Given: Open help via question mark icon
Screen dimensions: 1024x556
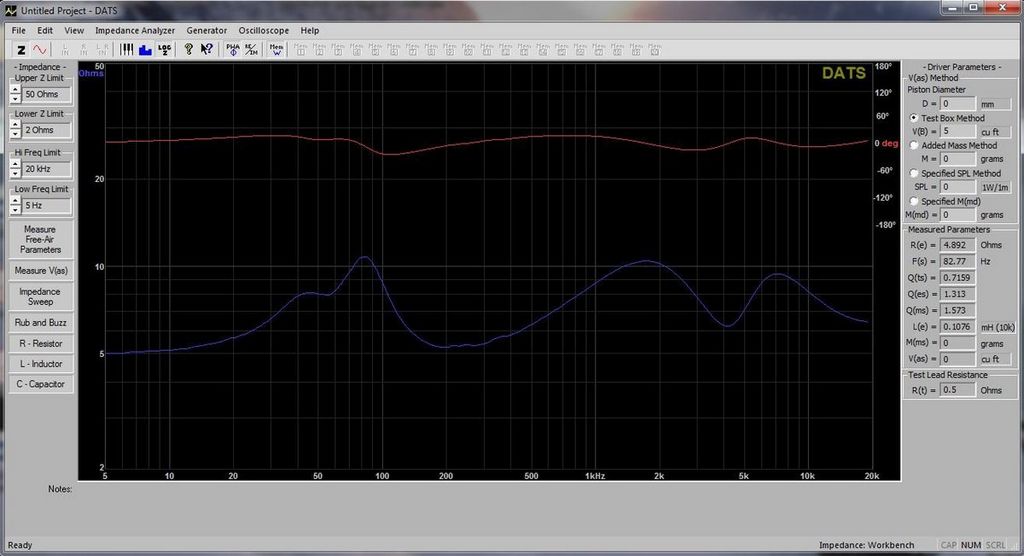Looking at the screenshot, I should (188, 50).
